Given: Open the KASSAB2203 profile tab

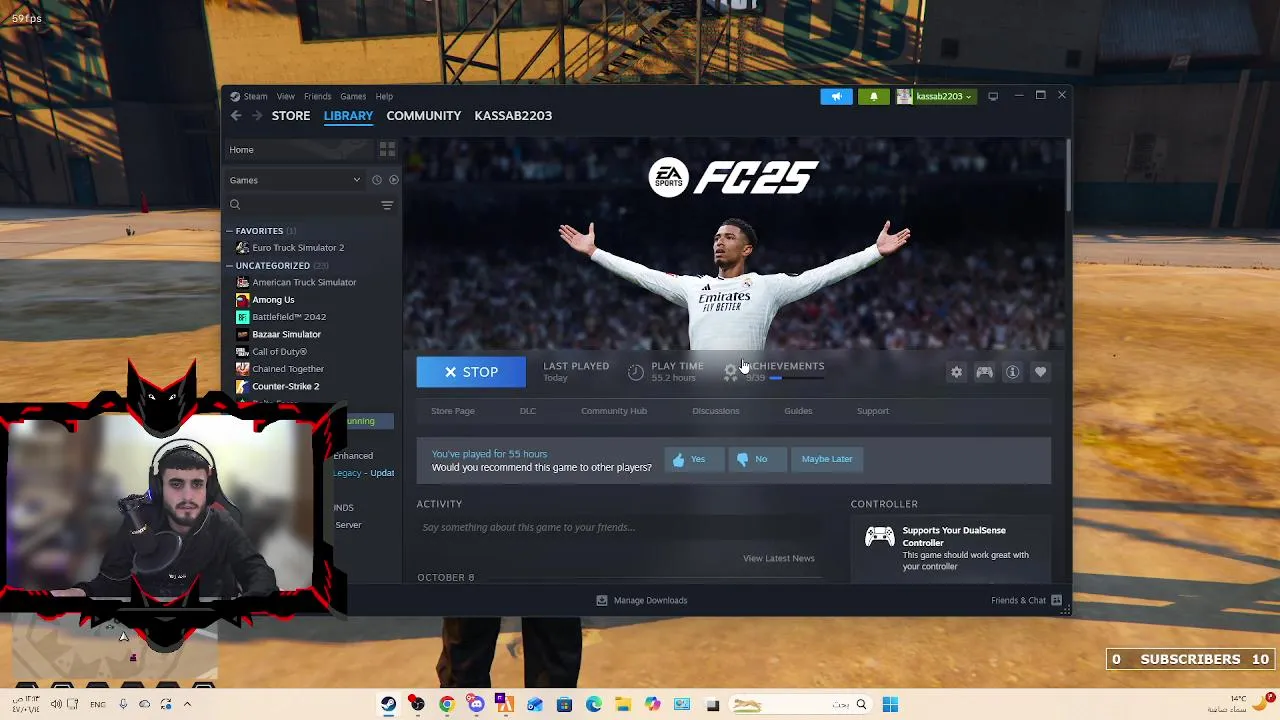Looking at the screenshot, I should point(513,116).
